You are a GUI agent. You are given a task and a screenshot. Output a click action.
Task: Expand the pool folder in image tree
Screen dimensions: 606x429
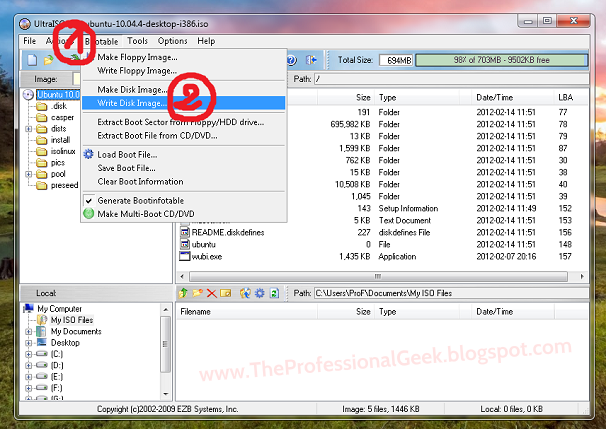click(x=29, y=174)
